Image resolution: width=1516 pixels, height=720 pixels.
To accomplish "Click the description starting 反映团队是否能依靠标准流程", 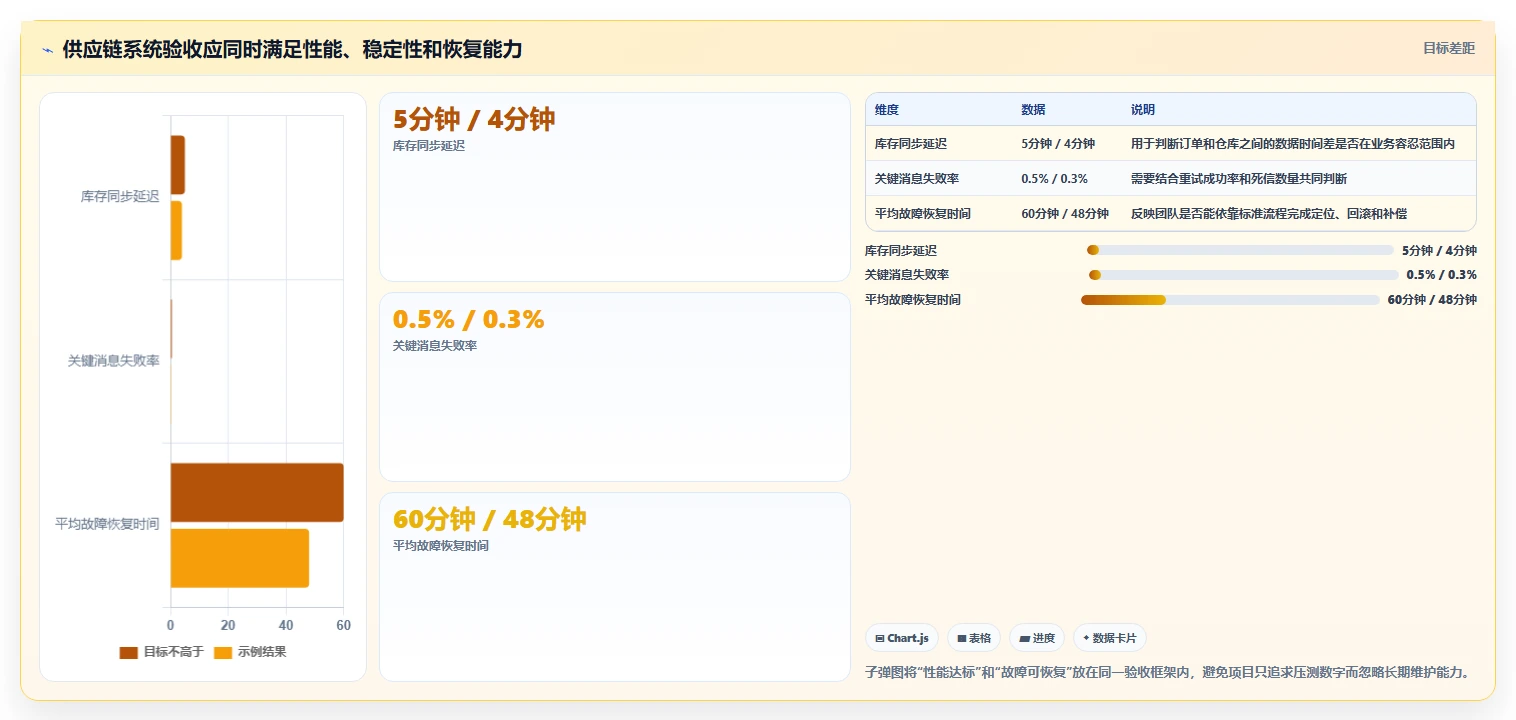I will 1269,214.
